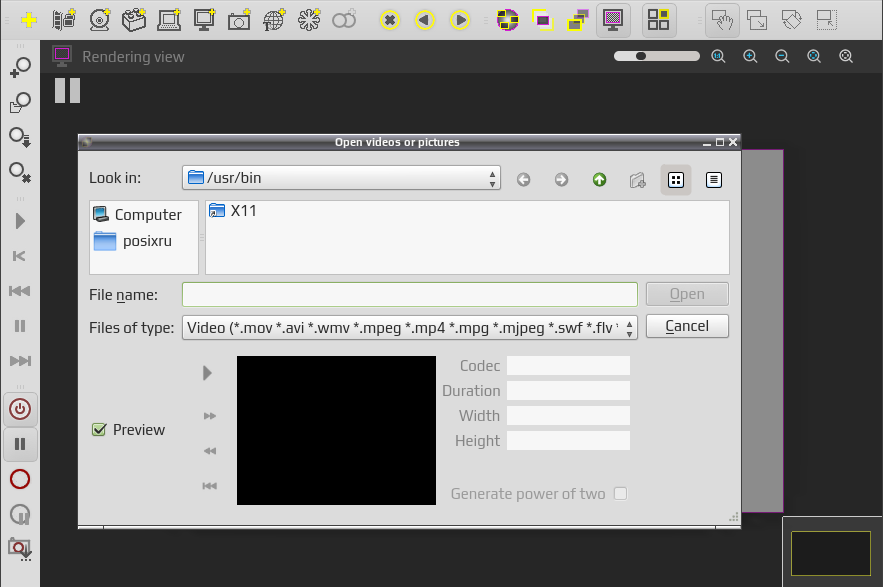Go up to the parent directory with the green arrow
The height and width of the screenshot is (587, 883).
tap(599, 180)
